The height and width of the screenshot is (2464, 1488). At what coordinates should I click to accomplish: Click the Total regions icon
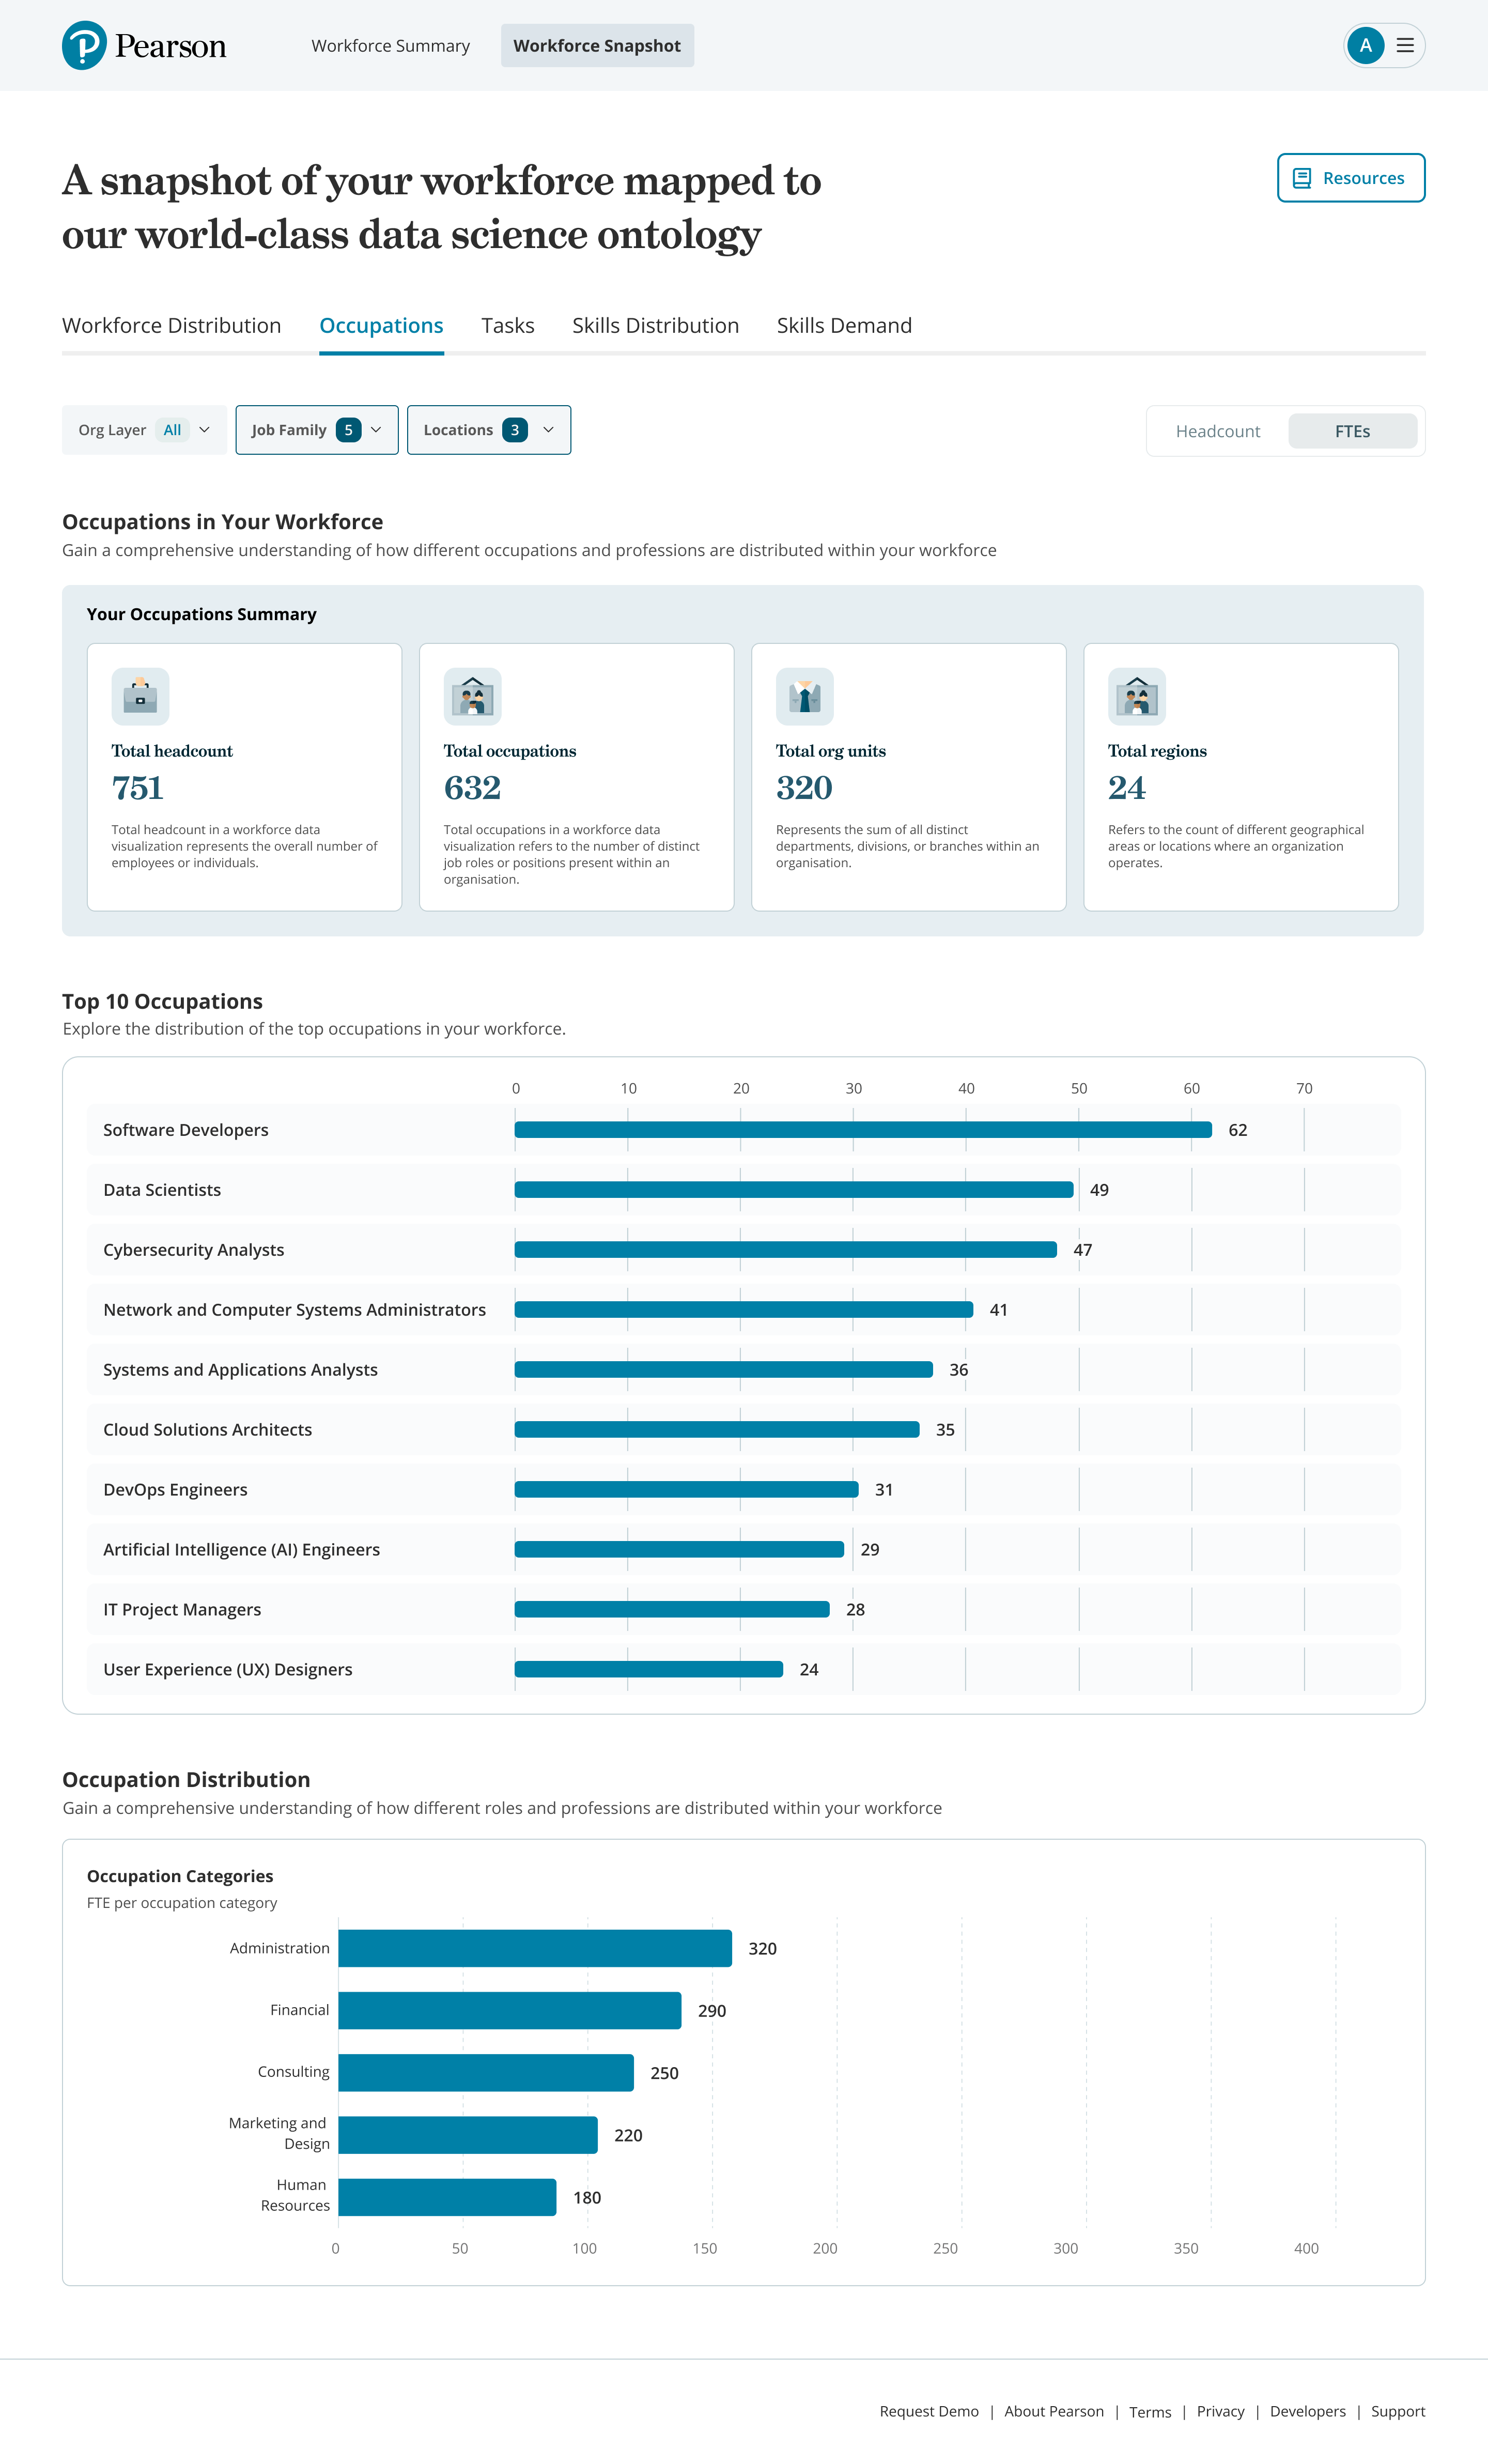pos(1136,696)
